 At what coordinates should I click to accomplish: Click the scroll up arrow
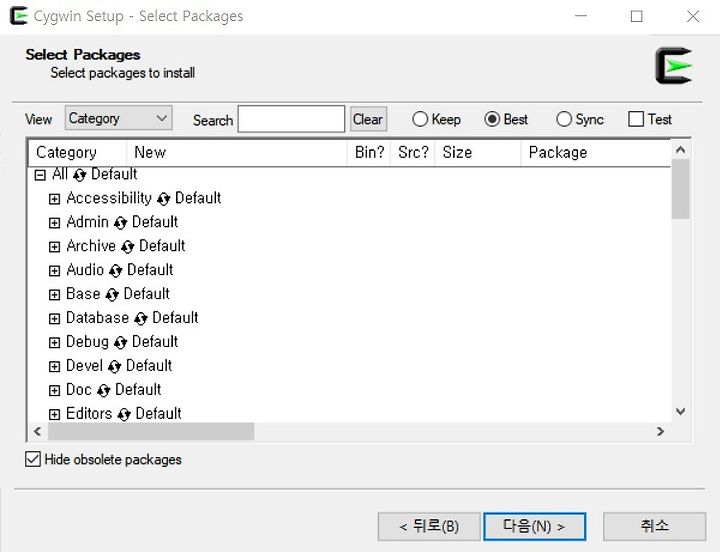coord(681,150)
